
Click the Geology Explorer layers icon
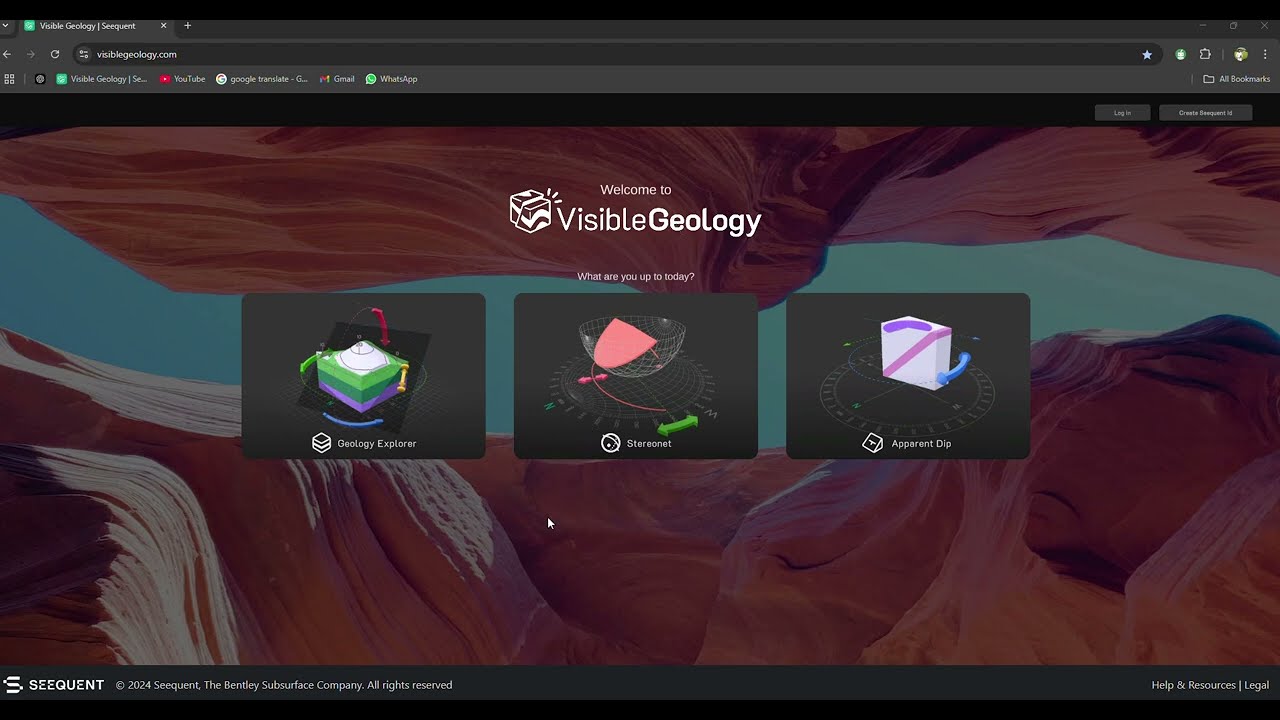(x=321, y=443)
